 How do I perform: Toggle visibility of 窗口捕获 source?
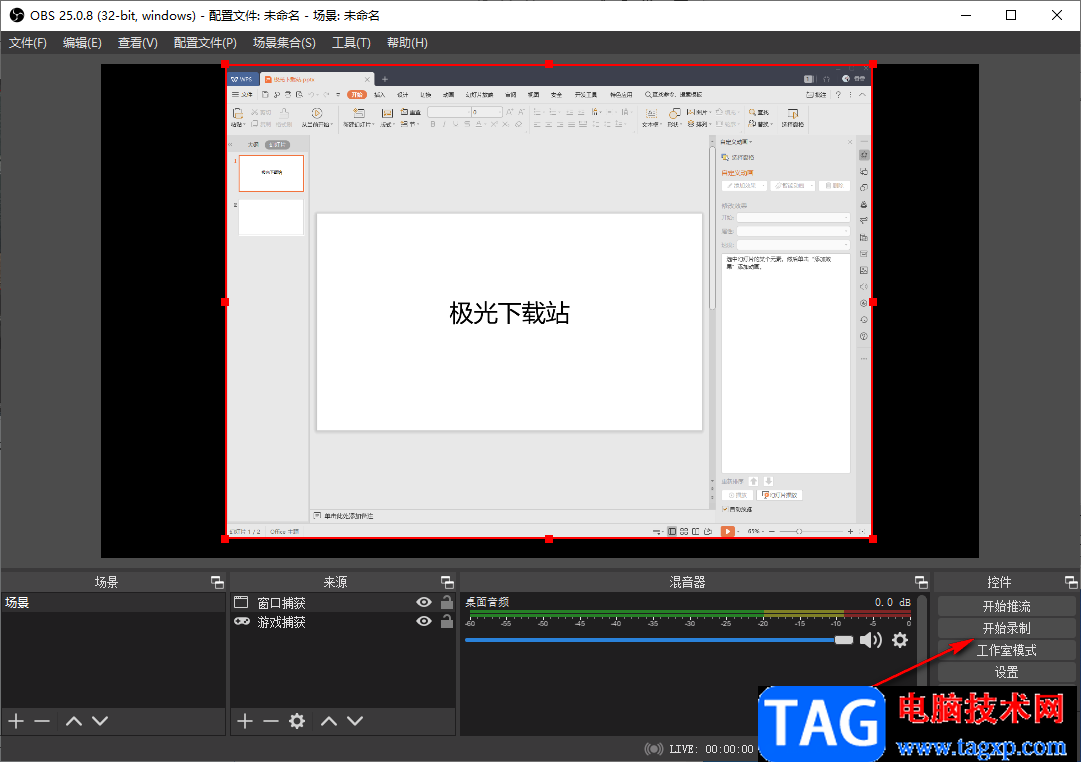[424, 602]
